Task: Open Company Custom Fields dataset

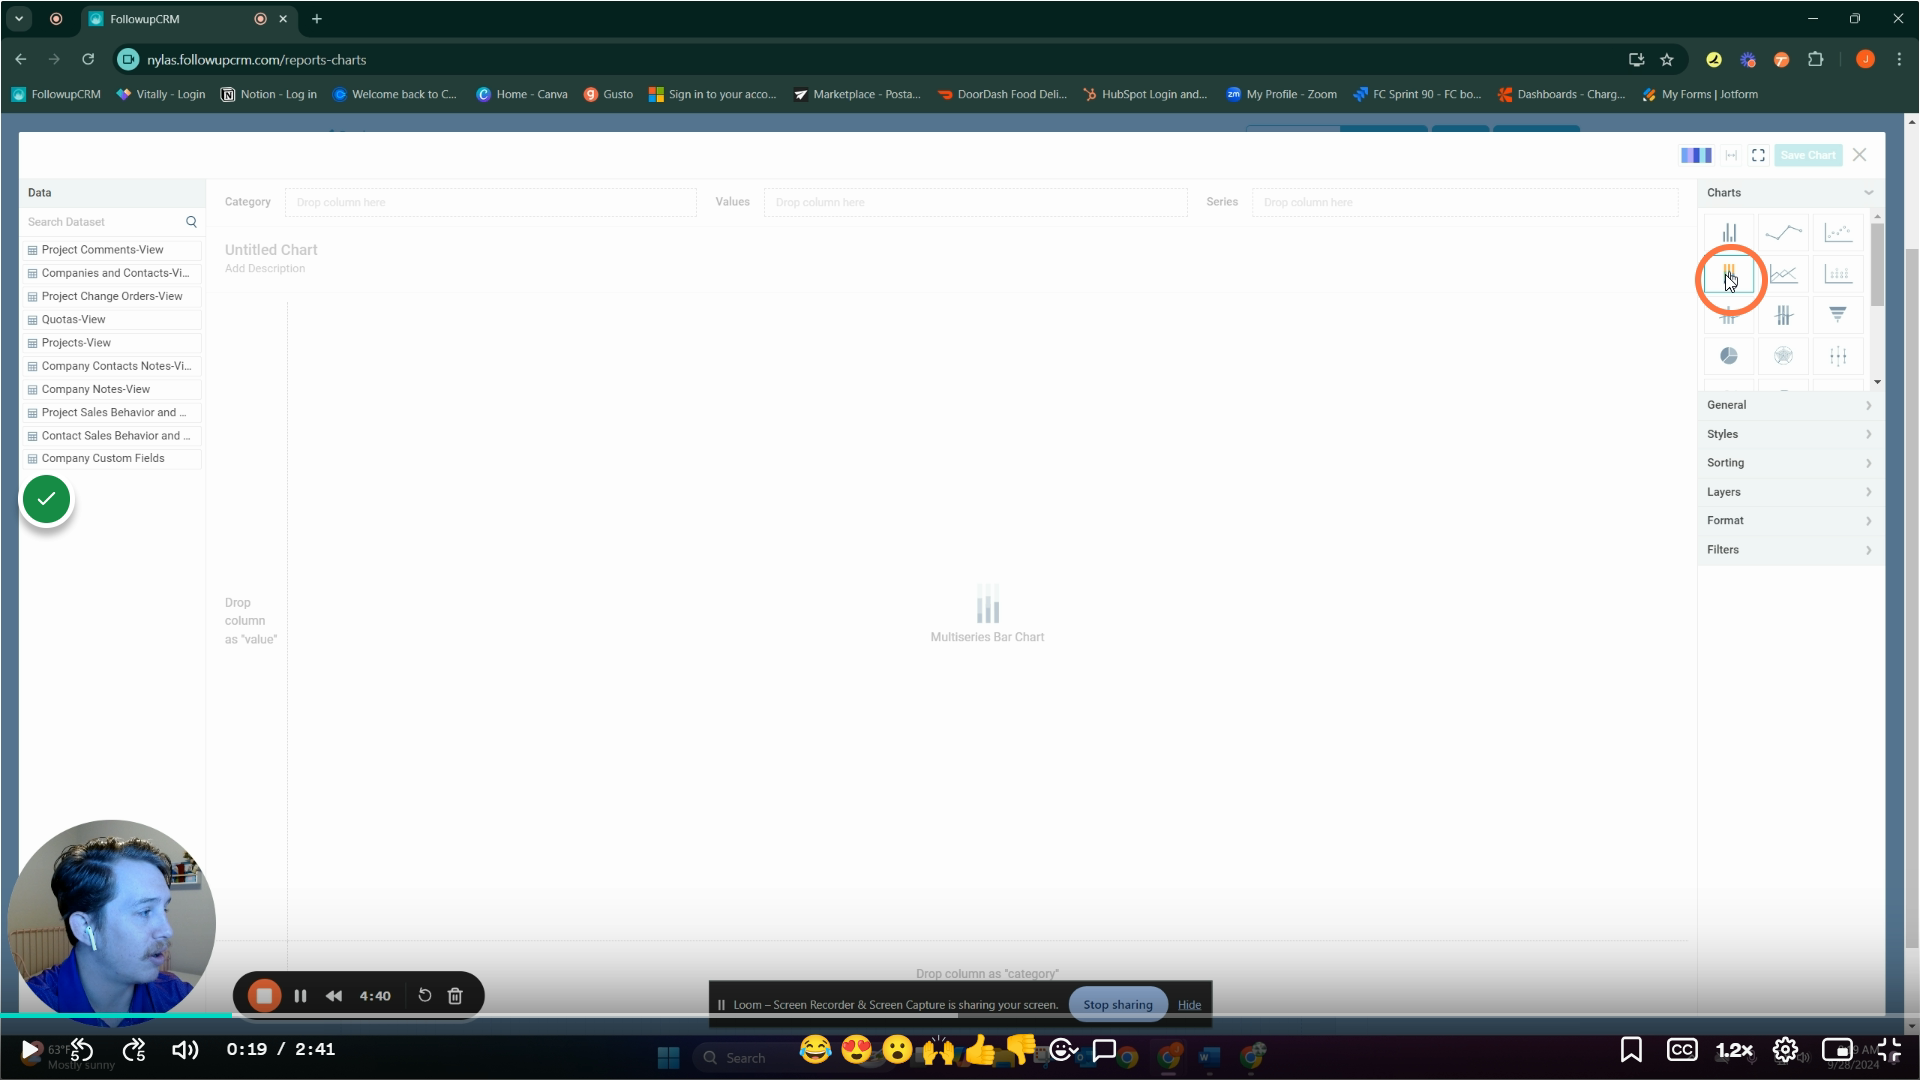Action: pos(112,459)
